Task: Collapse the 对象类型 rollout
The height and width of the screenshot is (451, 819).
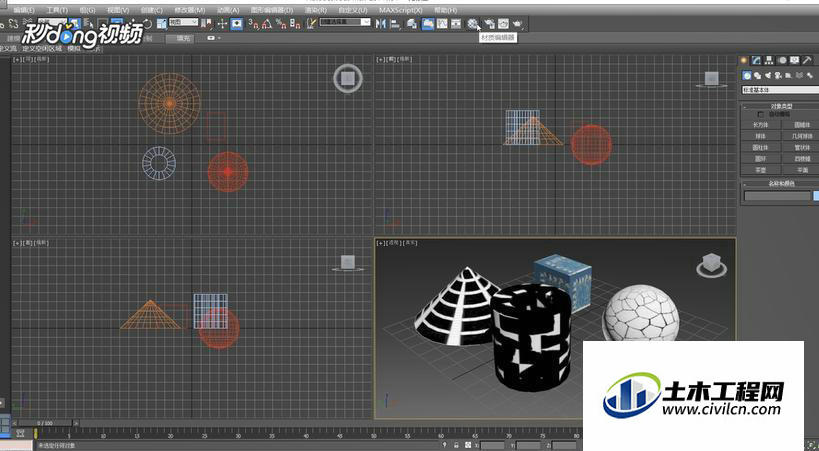Action: pyautogui.click(x=780, y=106)
